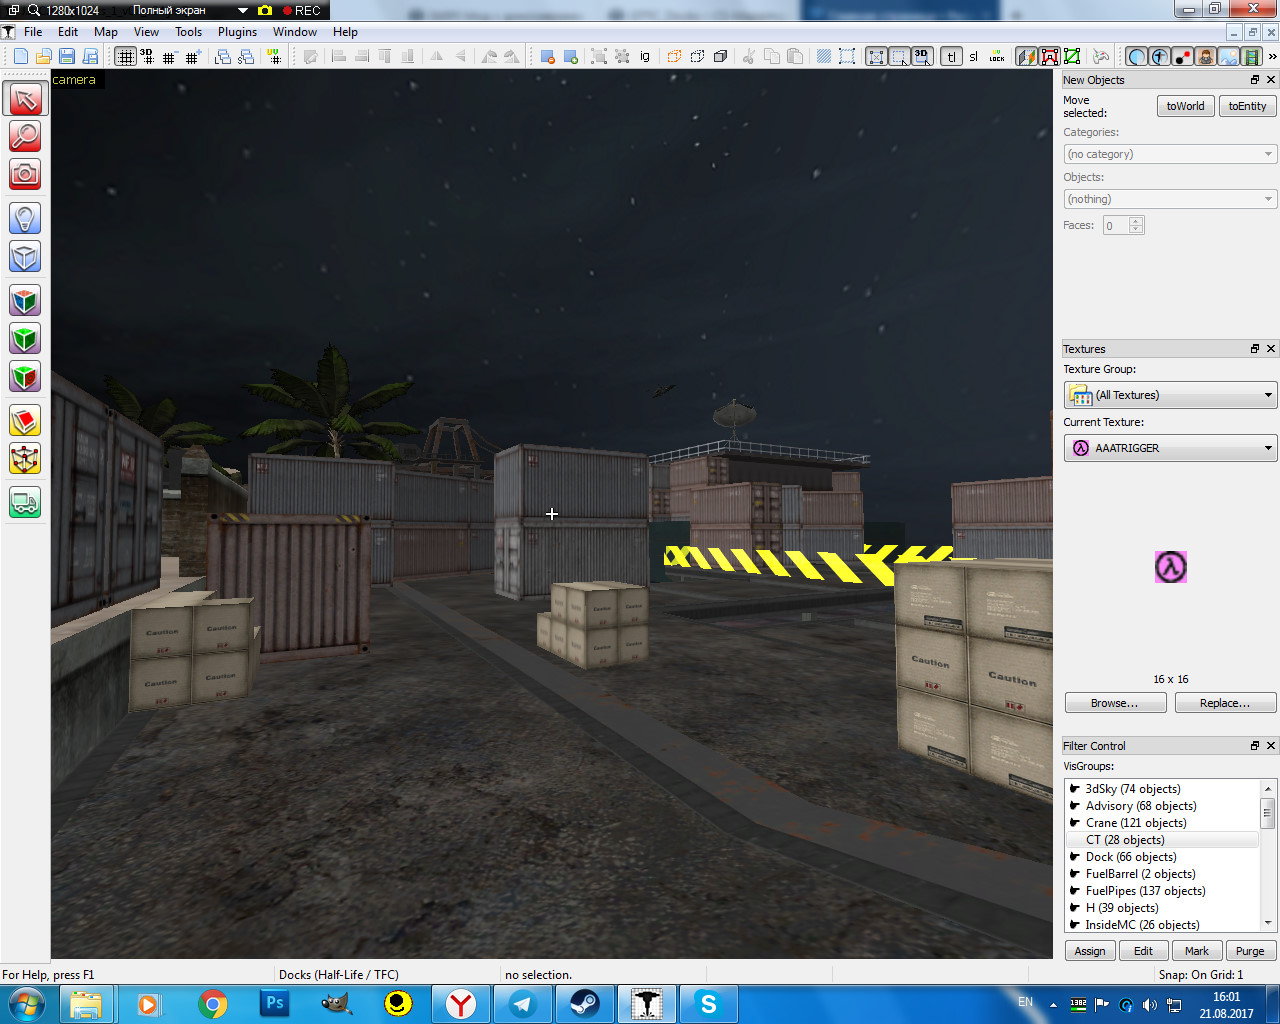This screenshot has width=1280, height=1024.
Task: Open the Plugins menu
Action: click(x=237, y=32)
